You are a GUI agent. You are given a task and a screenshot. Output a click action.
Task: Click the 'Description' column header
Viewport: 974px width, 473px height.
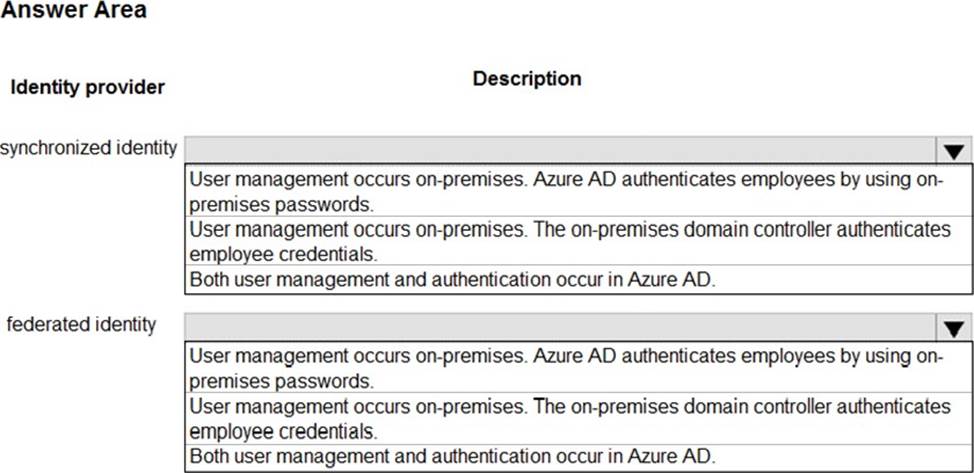[x=527, y=79]
